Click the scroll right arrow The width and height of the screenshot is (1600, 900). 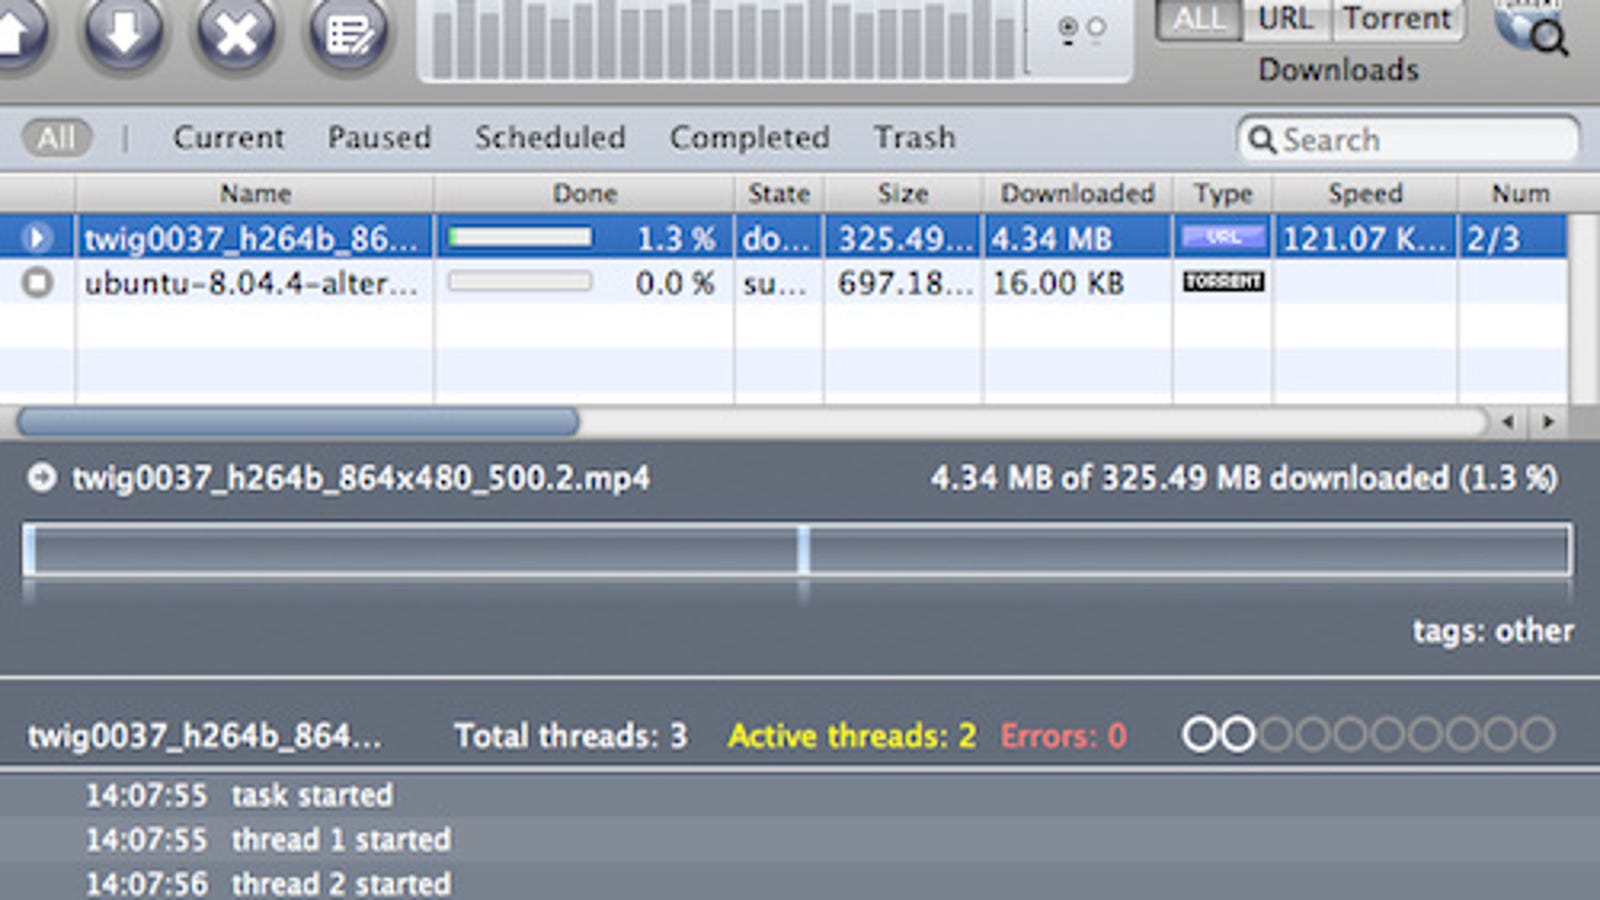(1548, 421)
